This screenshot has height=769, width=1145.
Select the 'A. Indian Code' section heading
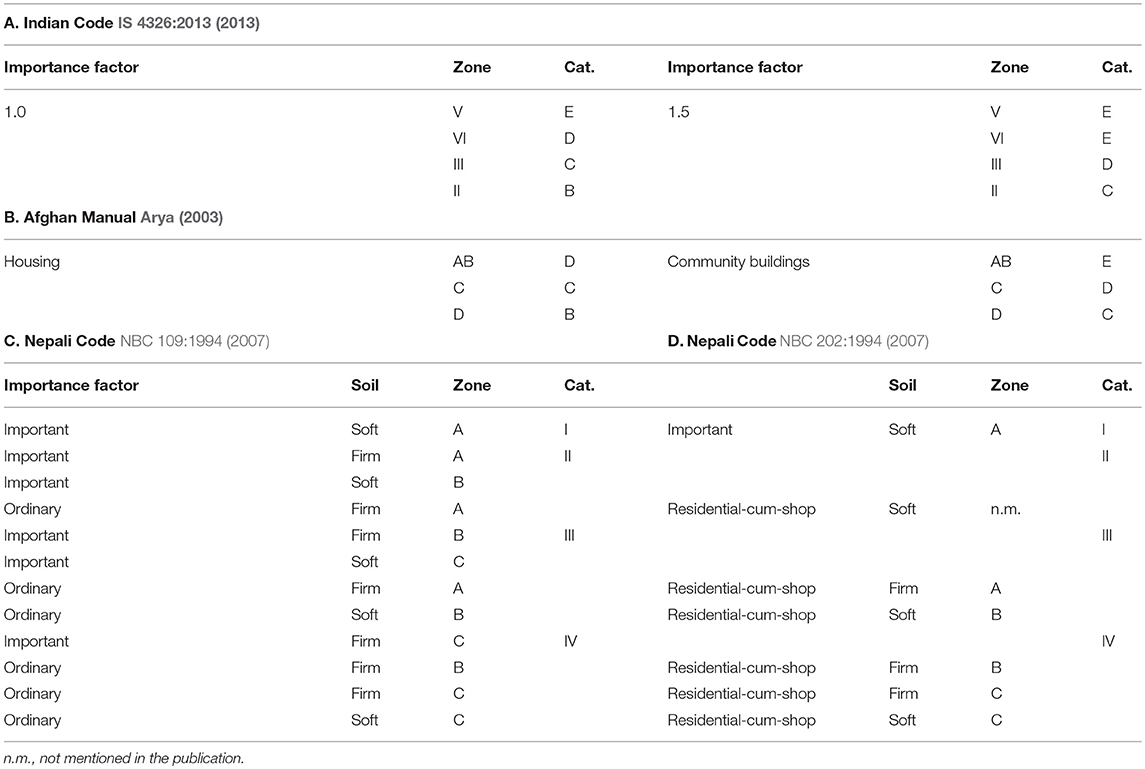[x=58, y=23]
